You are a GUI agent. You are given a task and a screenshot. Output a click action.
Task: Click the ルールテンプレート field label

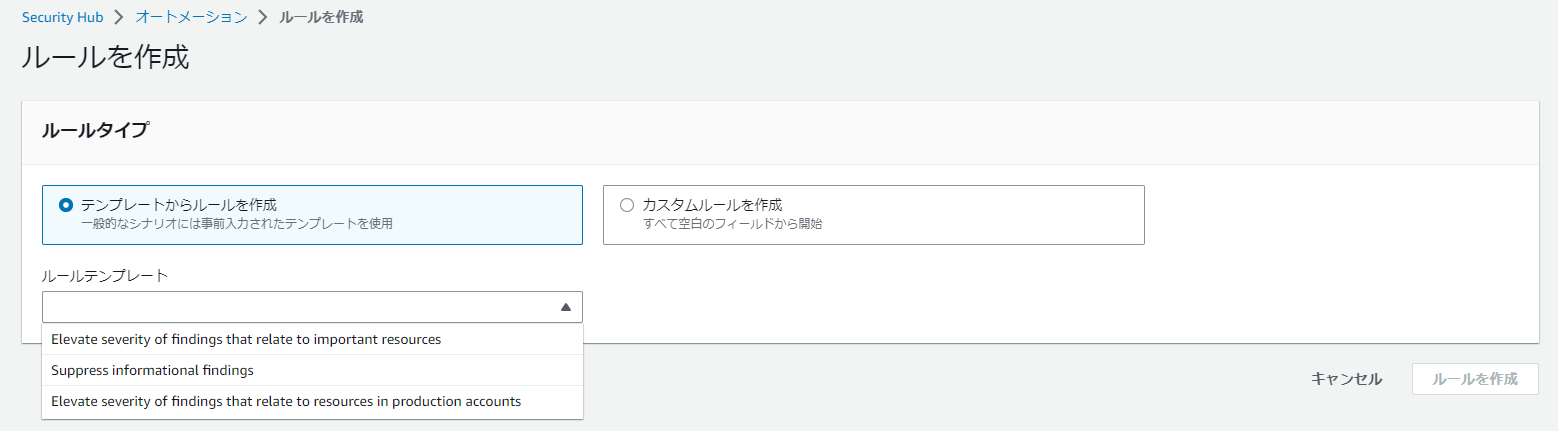coord(105,275)
